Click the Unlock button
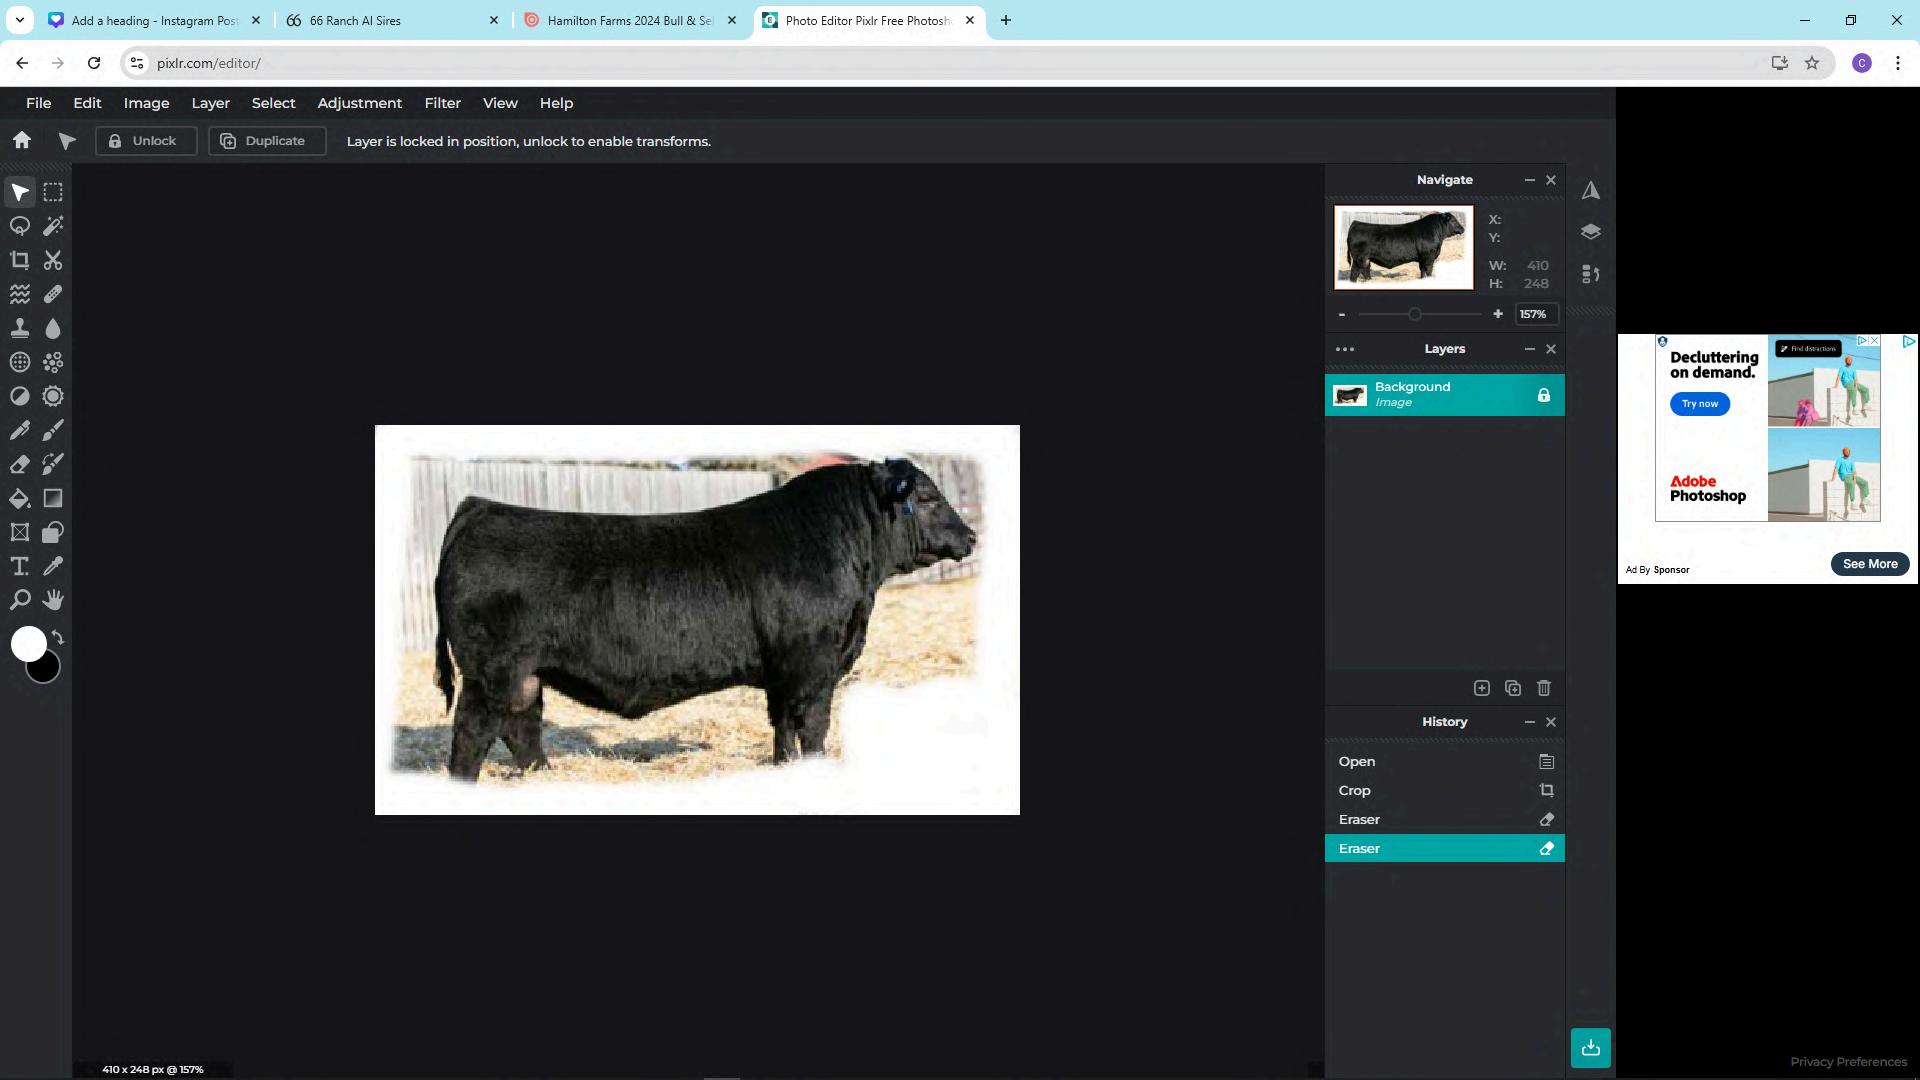 point(145,141)
